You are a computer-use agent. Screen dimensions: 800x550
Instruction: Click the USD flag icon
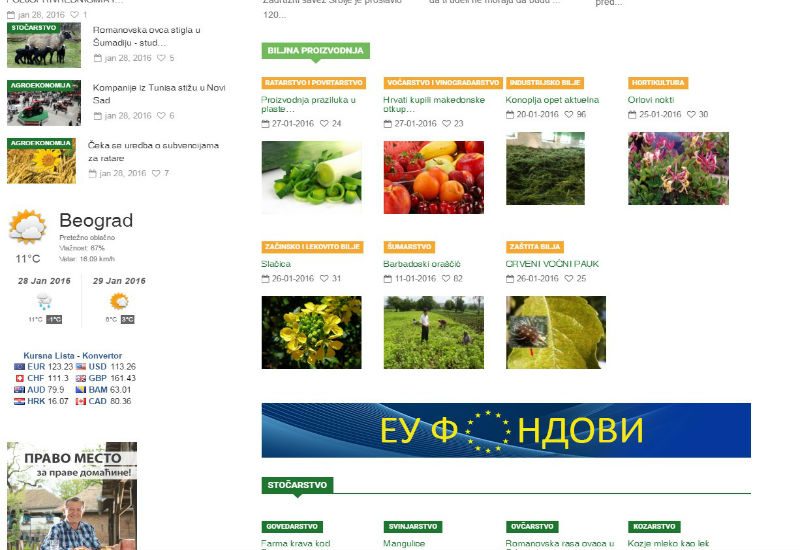81,366
